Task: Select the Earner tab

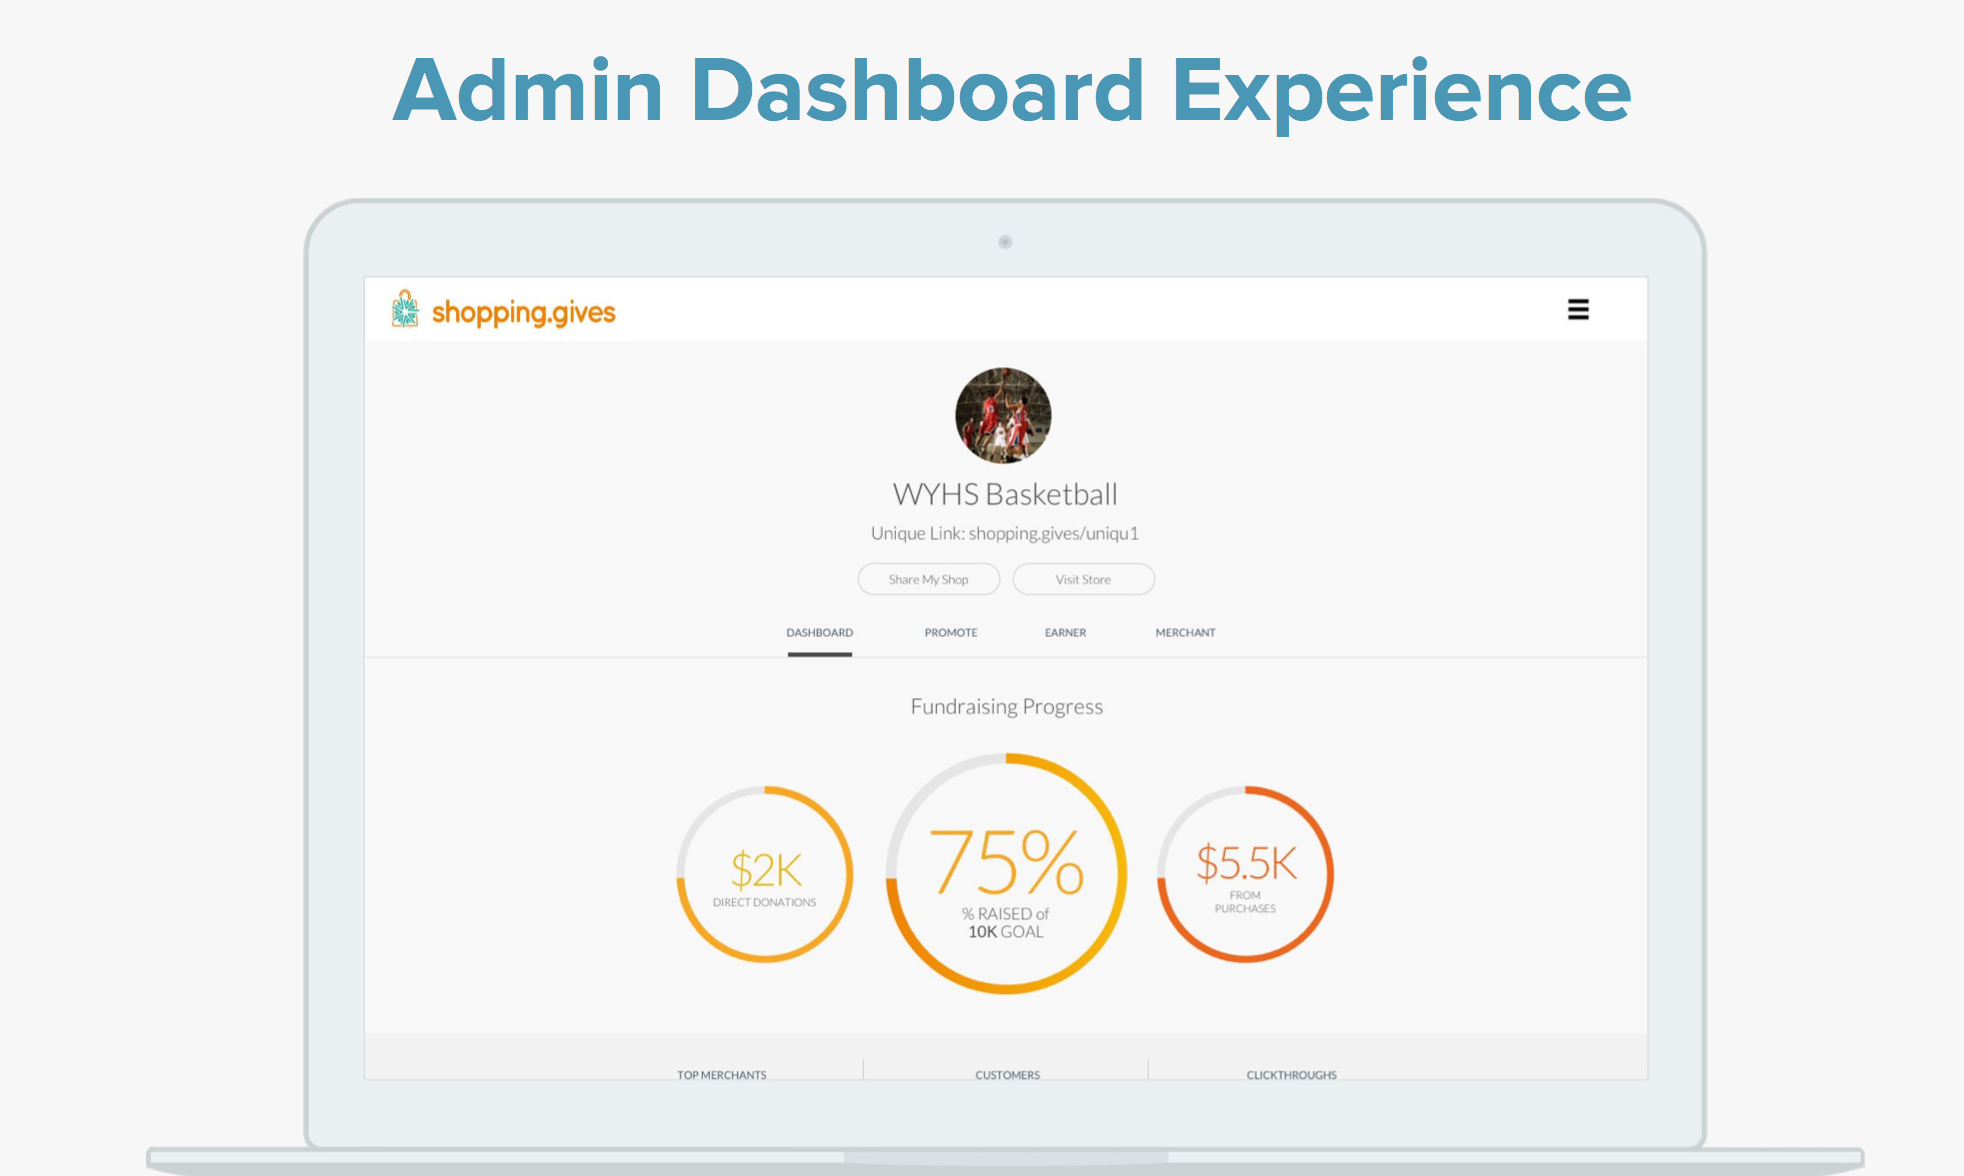Action: pos(1065,633)
